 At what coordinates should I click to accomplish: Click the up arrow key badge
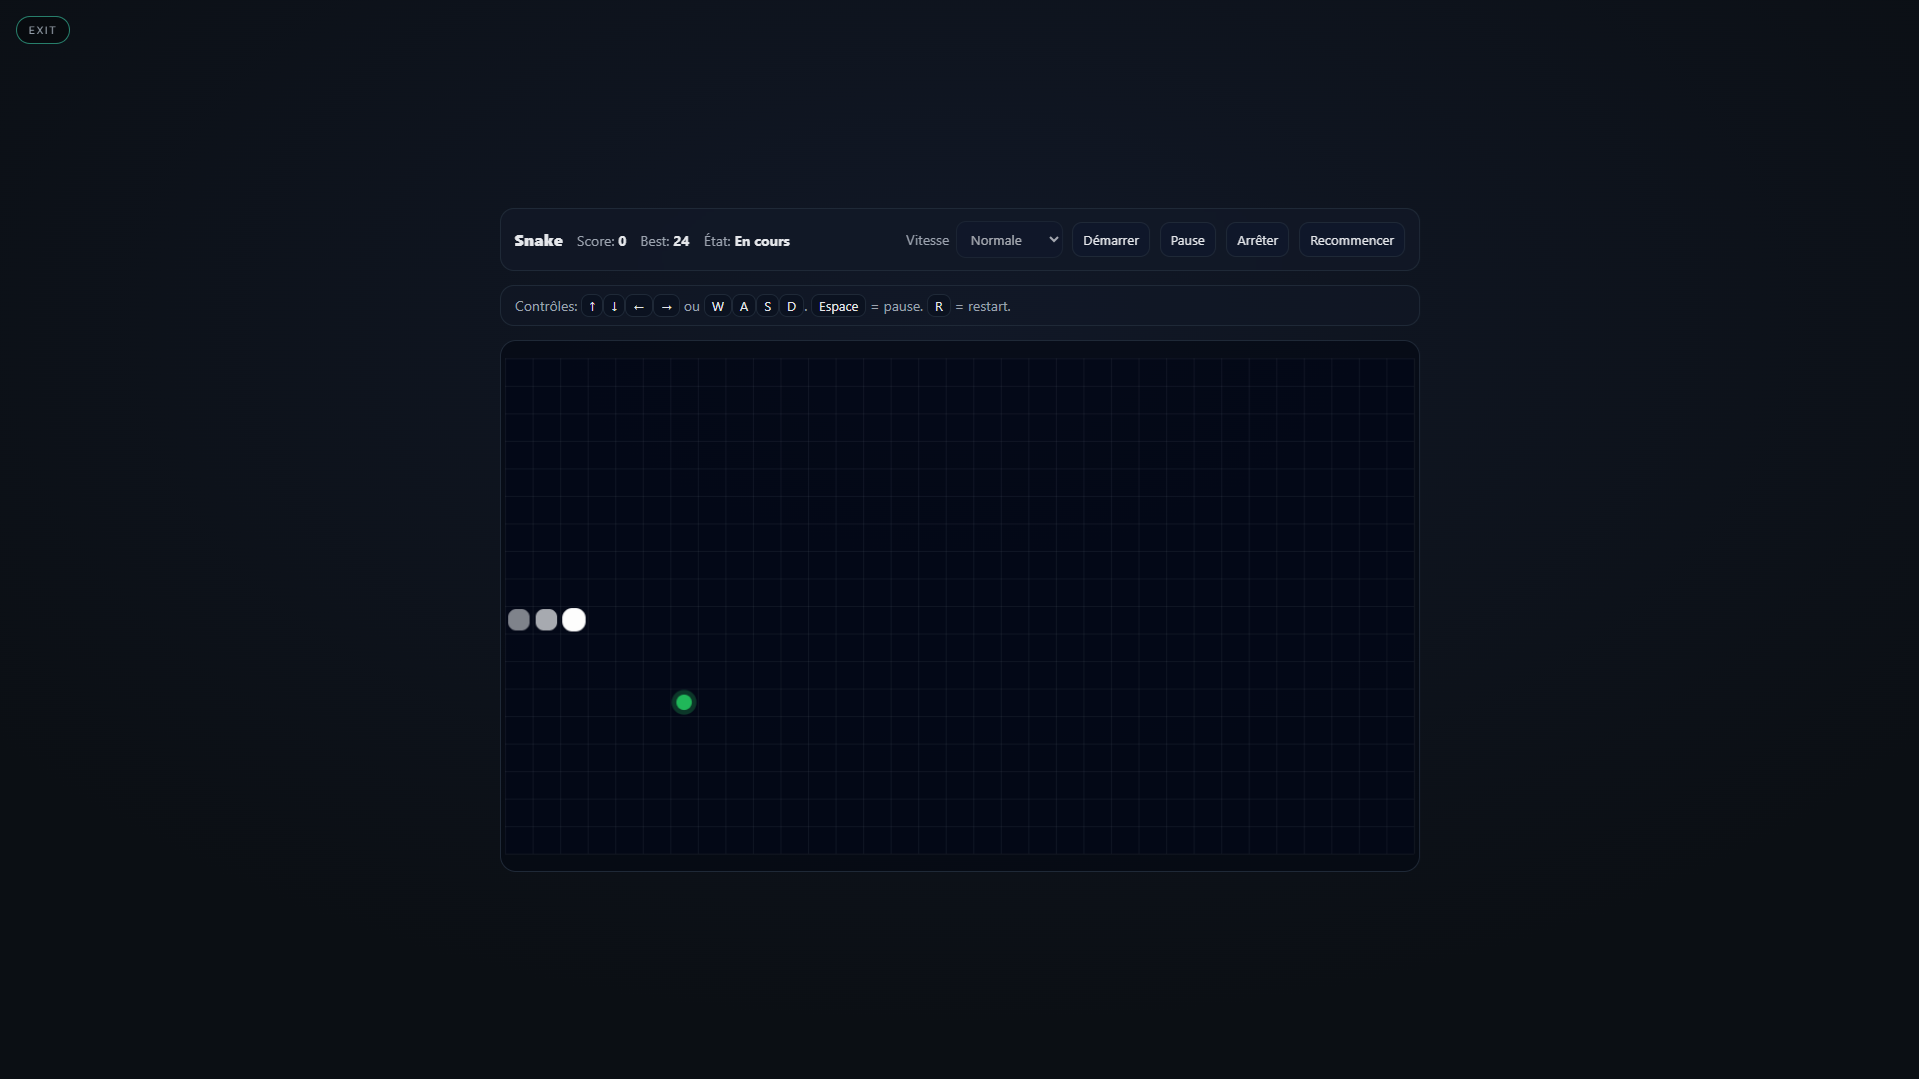click(590, 306)
